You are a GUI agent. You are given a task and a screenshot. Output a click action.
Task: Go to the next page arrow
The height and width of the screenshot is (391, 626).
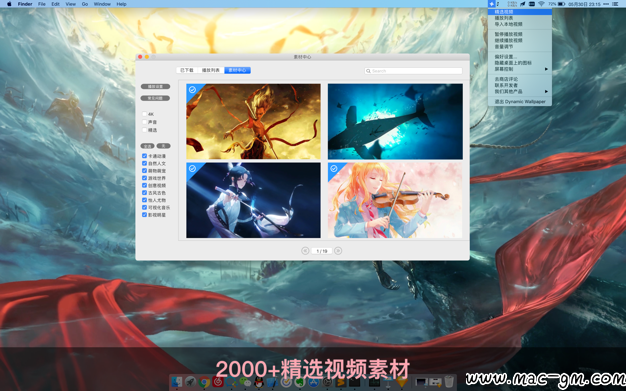[338, 251]
